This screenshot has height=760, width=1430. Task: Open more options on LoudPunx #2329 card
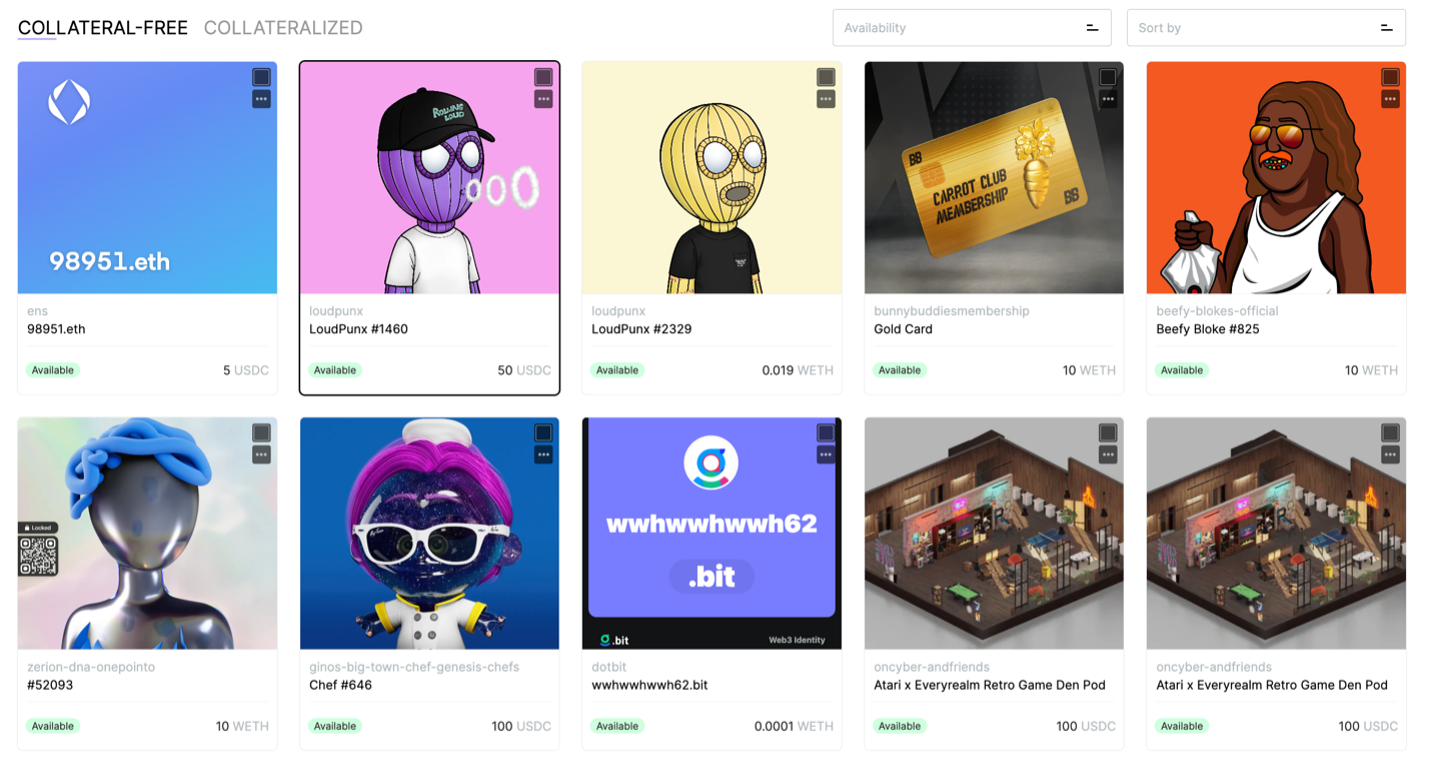[x=826, y=99]
